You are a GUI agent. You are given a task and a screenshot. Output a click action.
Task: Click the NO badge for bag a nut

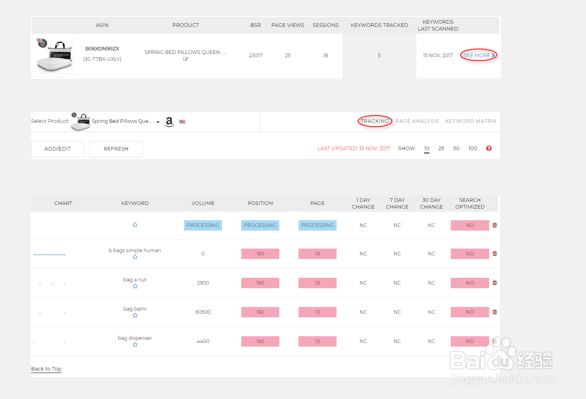pos(470,283)
